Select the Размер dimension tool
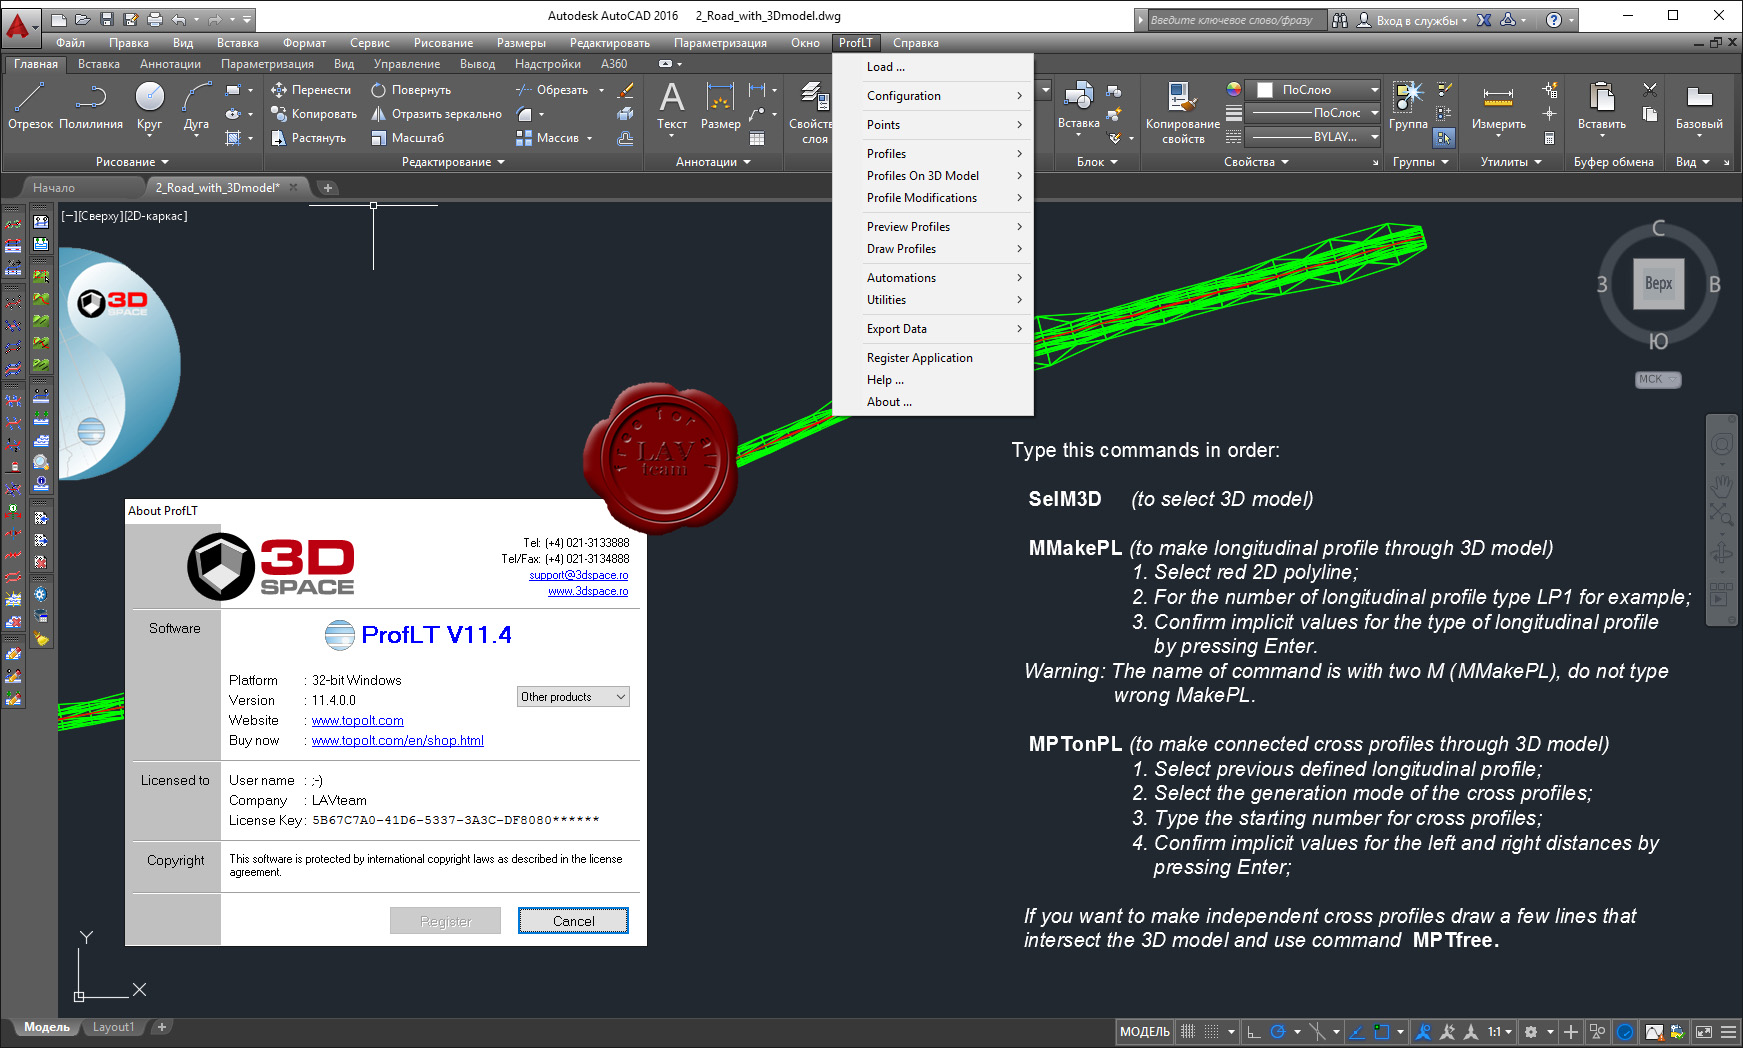This screenshot has height=1048, width=1743. pos(720,105)
